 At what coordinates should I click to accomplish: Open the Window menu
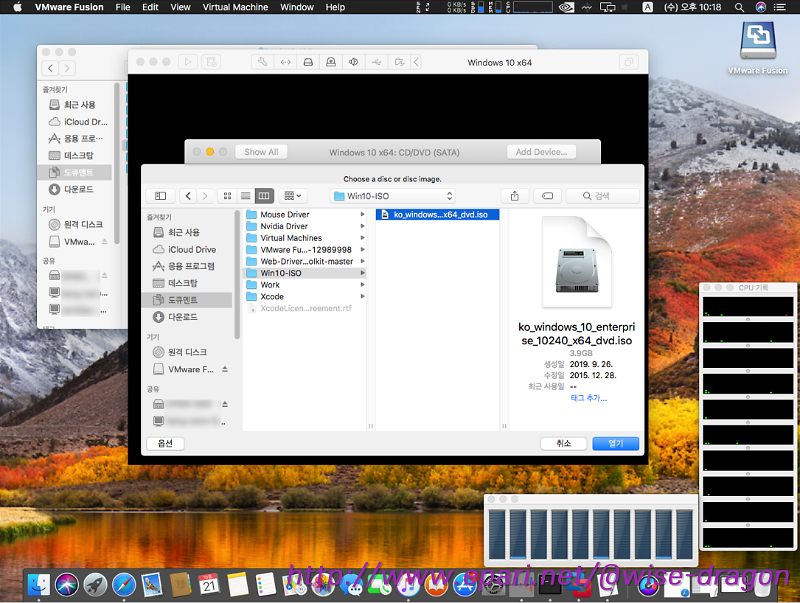click(297, 7)
